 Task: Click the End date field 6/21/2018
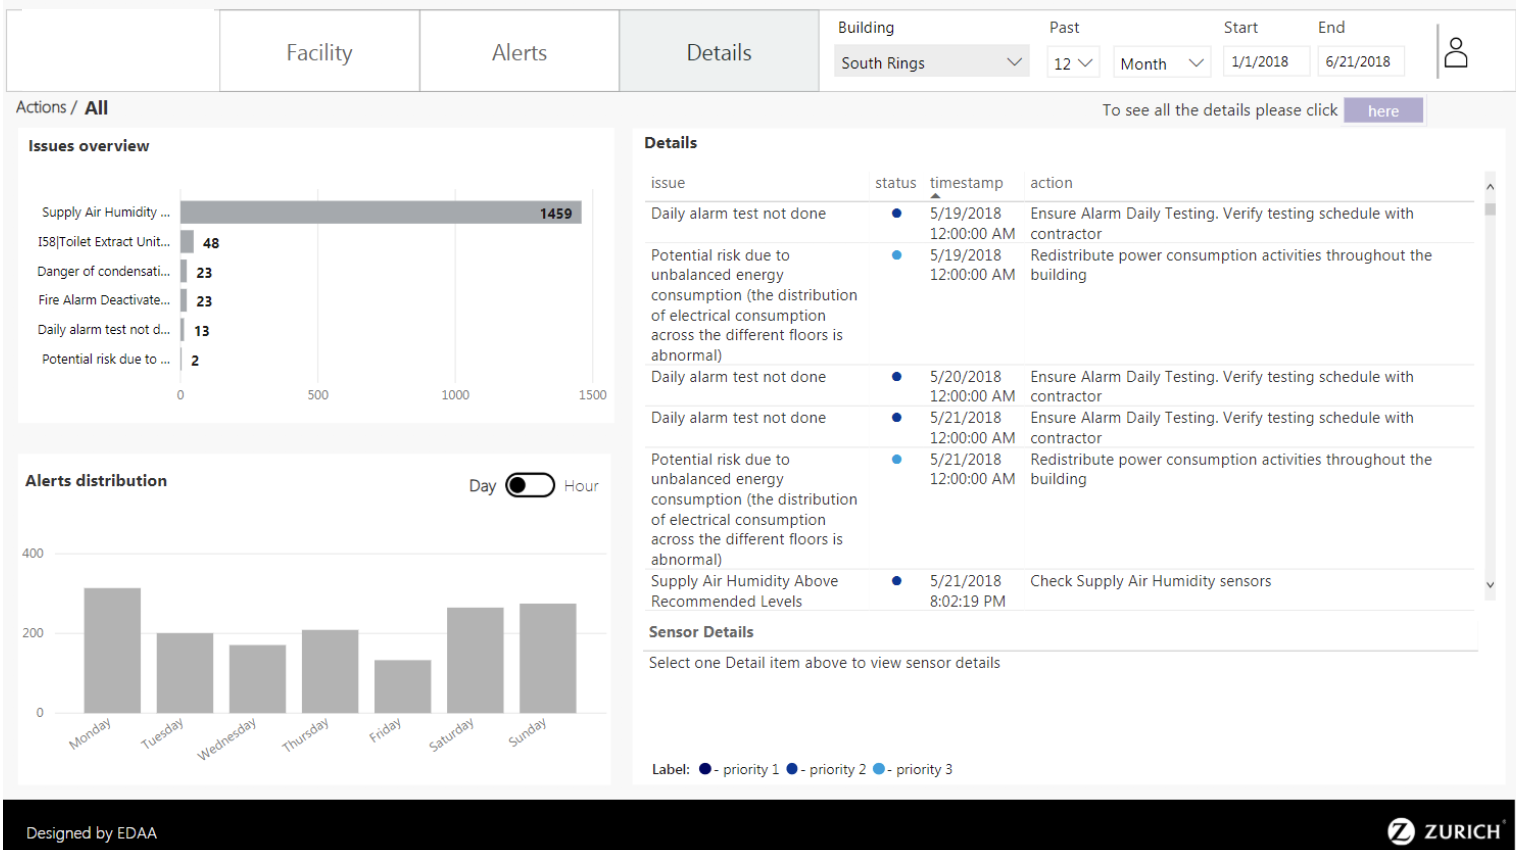pyautogui.click(x=1359, y=62)
